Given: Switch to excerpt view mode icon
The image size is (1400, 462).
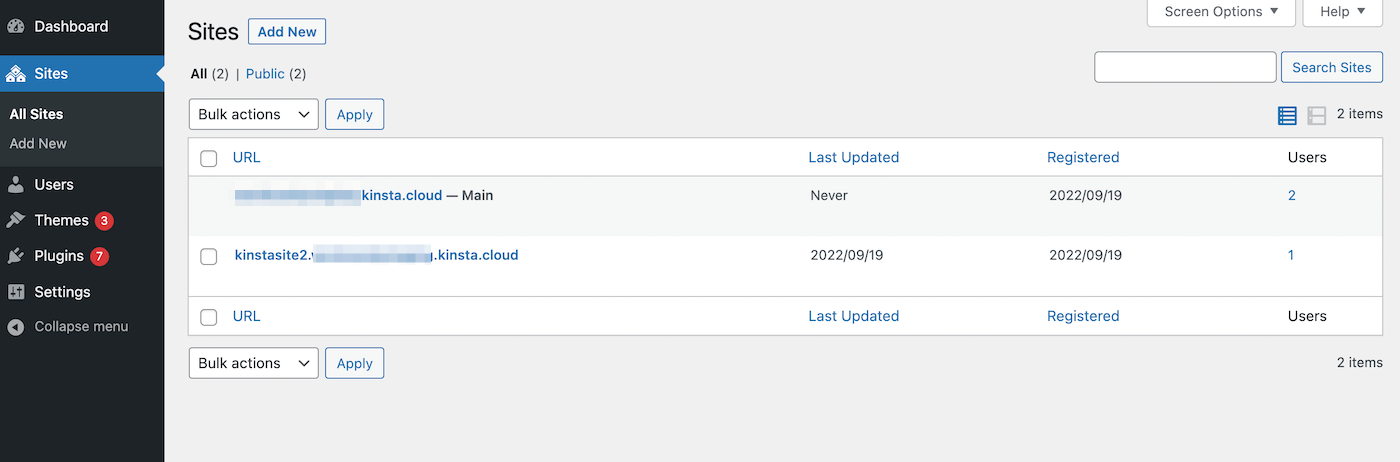Looking at the screenshot, I should 1316,116.
